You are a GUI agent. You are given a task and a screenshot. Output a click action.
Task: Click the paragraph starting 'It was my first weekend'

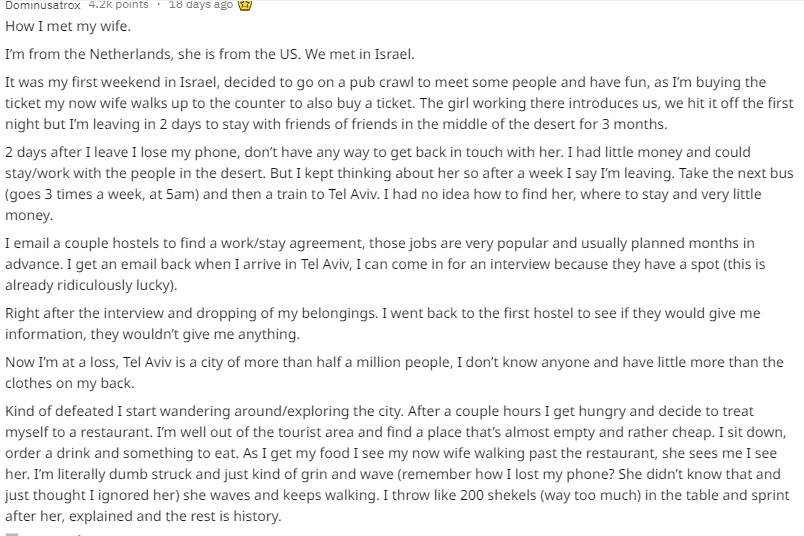(x=399, y=103)
